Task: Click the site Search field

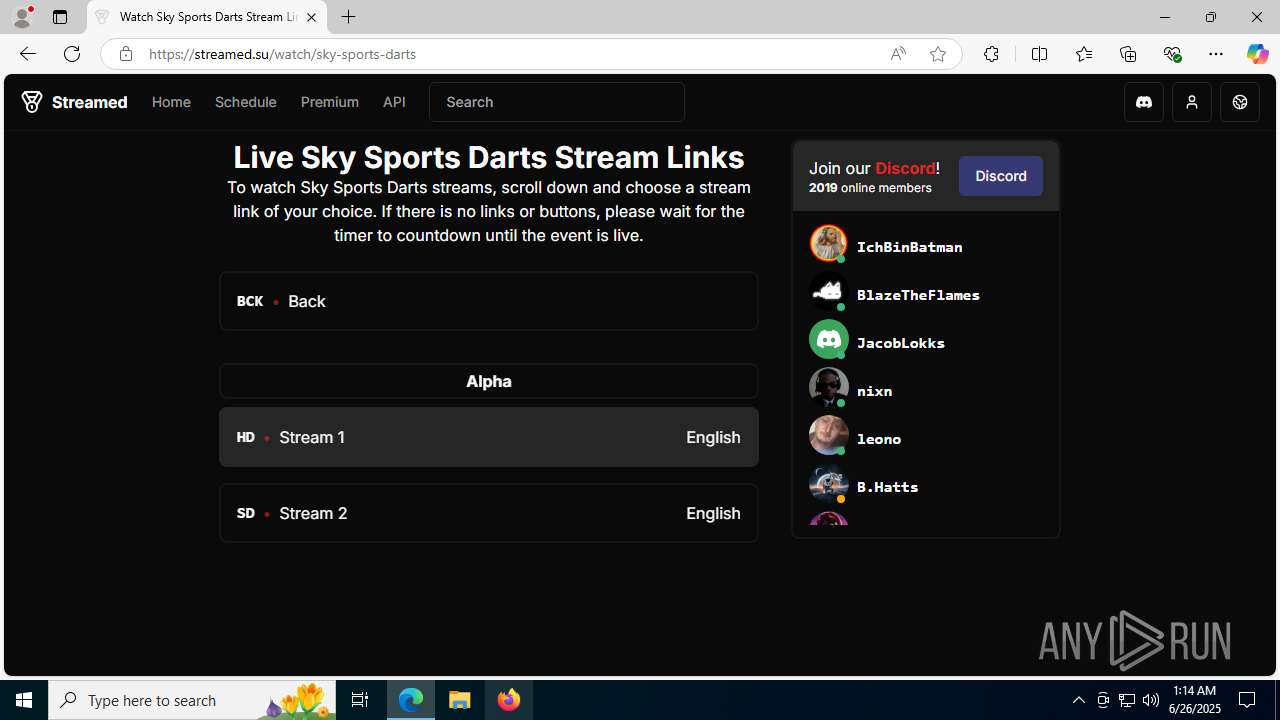Action: pos(557,102)
